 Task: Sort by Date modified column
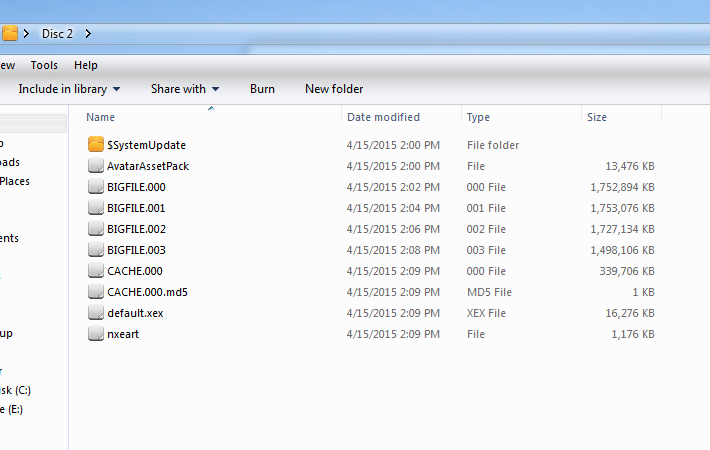383,117
